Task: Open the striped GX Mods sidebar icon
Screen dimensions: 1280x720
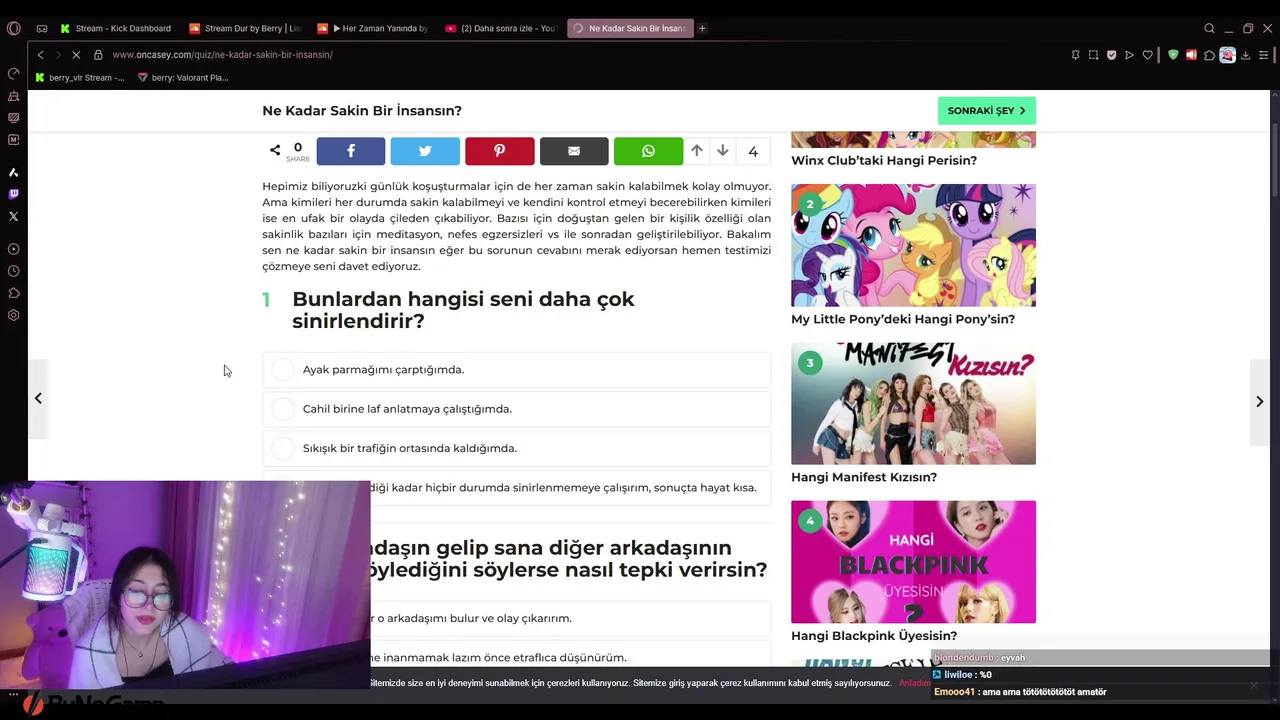Action: tap(13, 117)
